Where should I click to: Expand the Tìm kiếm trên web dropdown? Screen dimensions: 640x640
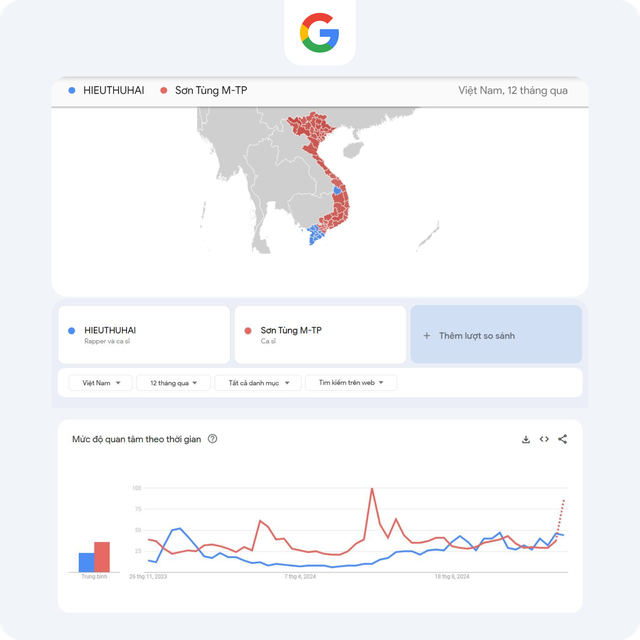point(351,382)
